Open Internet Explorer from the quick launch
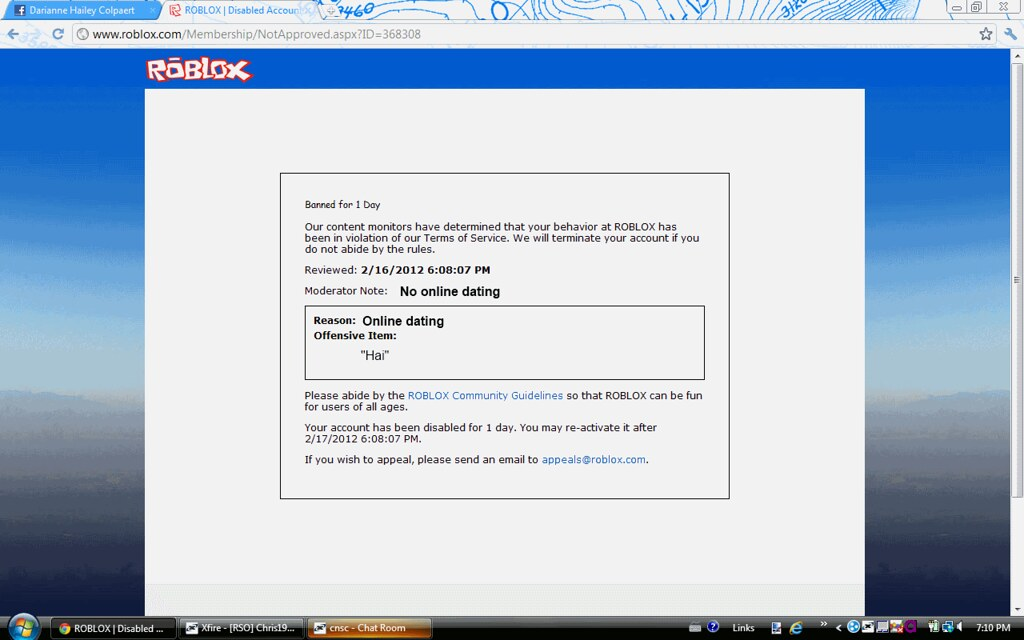Viewport: 1024px width, 640px height. coord(795,628)
